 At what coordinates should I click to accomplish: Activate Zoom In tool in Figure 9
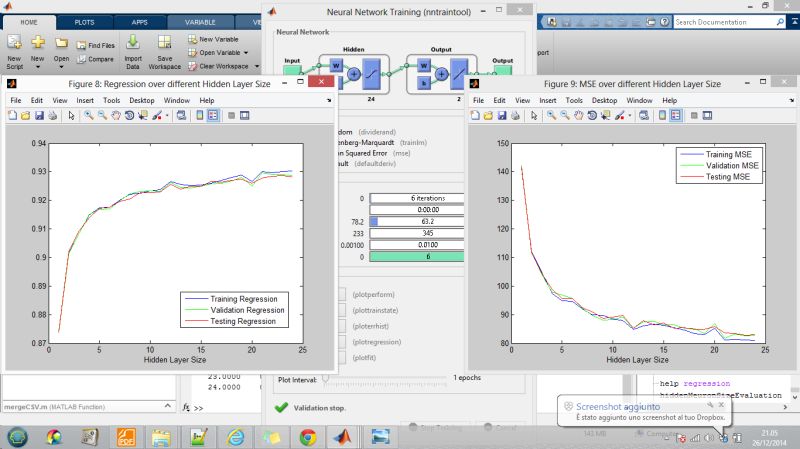[x=552, y=116]
